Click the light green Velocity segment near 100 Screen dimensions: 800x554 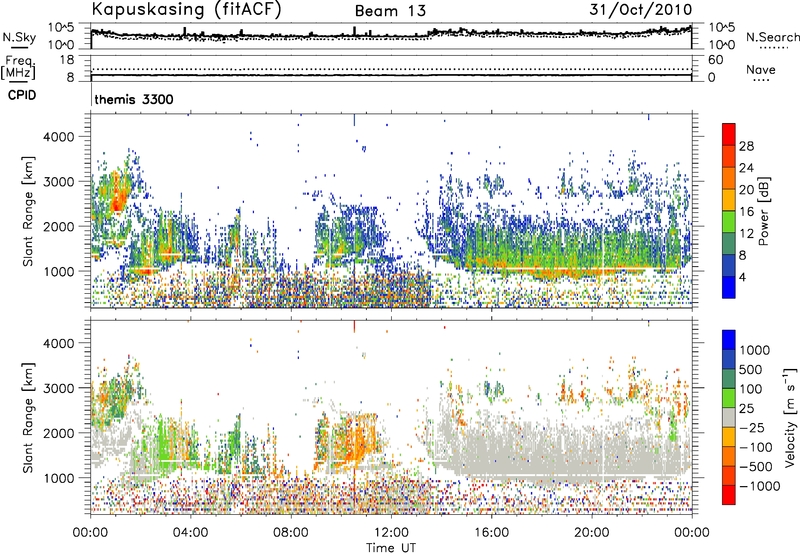729,398
